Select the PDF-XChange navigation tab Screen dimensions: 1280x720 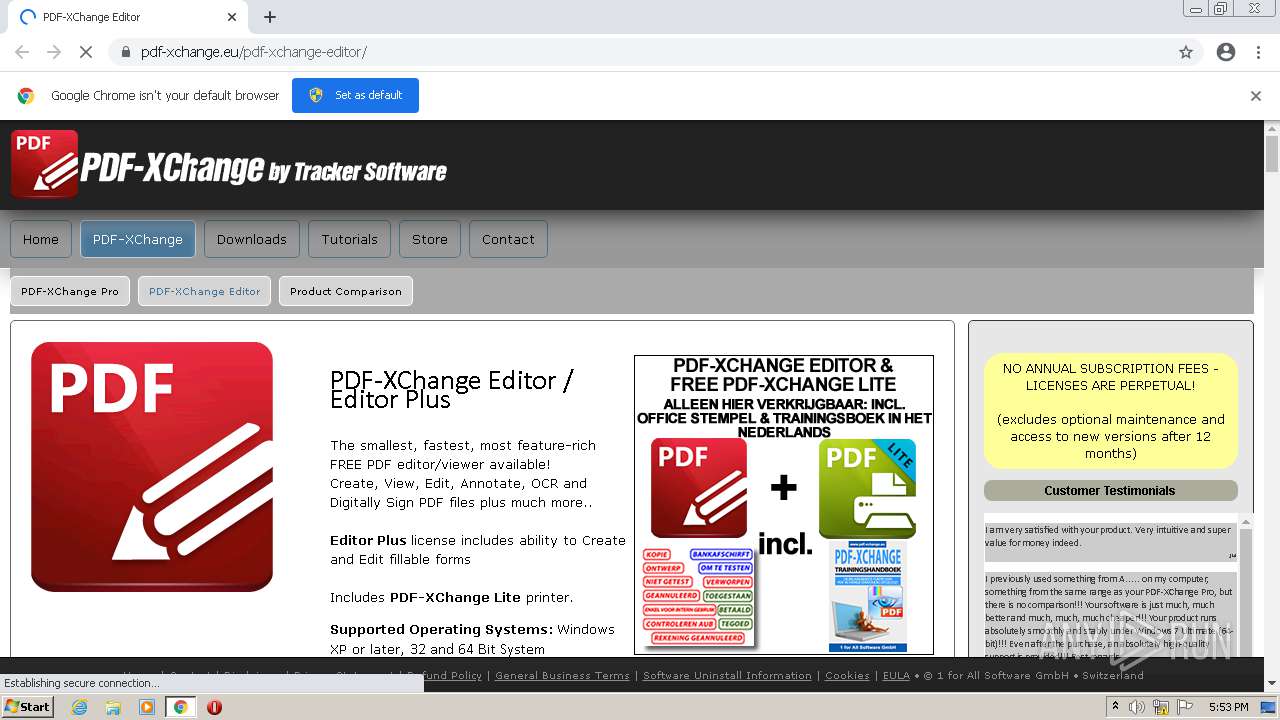(138, 239)
